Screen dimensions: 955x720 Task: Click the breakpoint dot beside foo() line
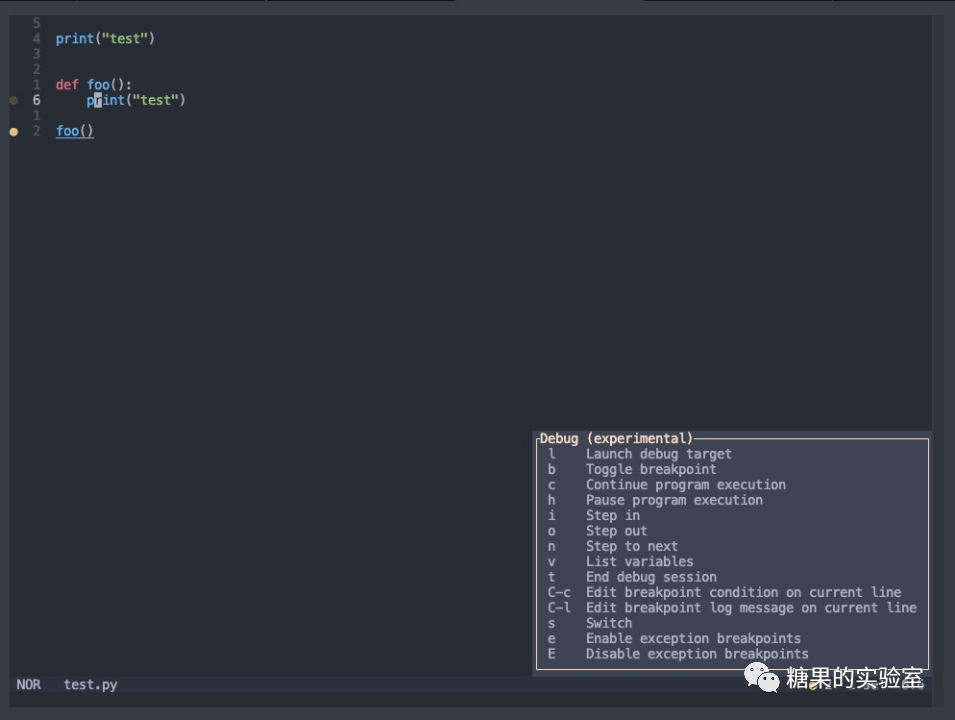(x=13, y=132)
